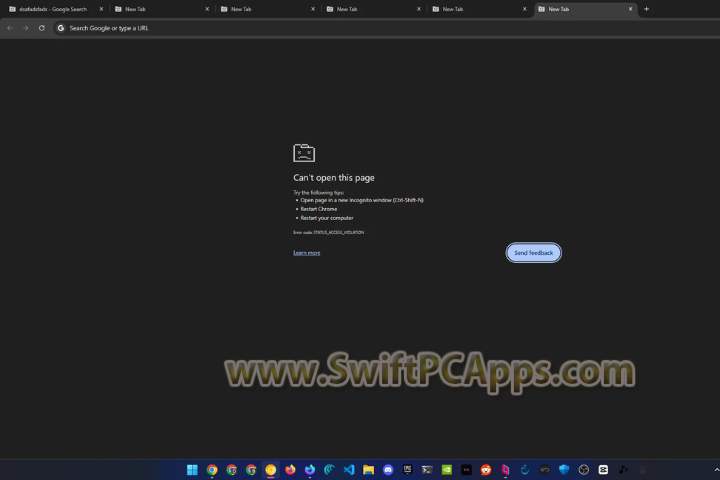Viewport: 720px width, 480px height.
Task: Open Windows Security shield icon
Action: (564, 469)
